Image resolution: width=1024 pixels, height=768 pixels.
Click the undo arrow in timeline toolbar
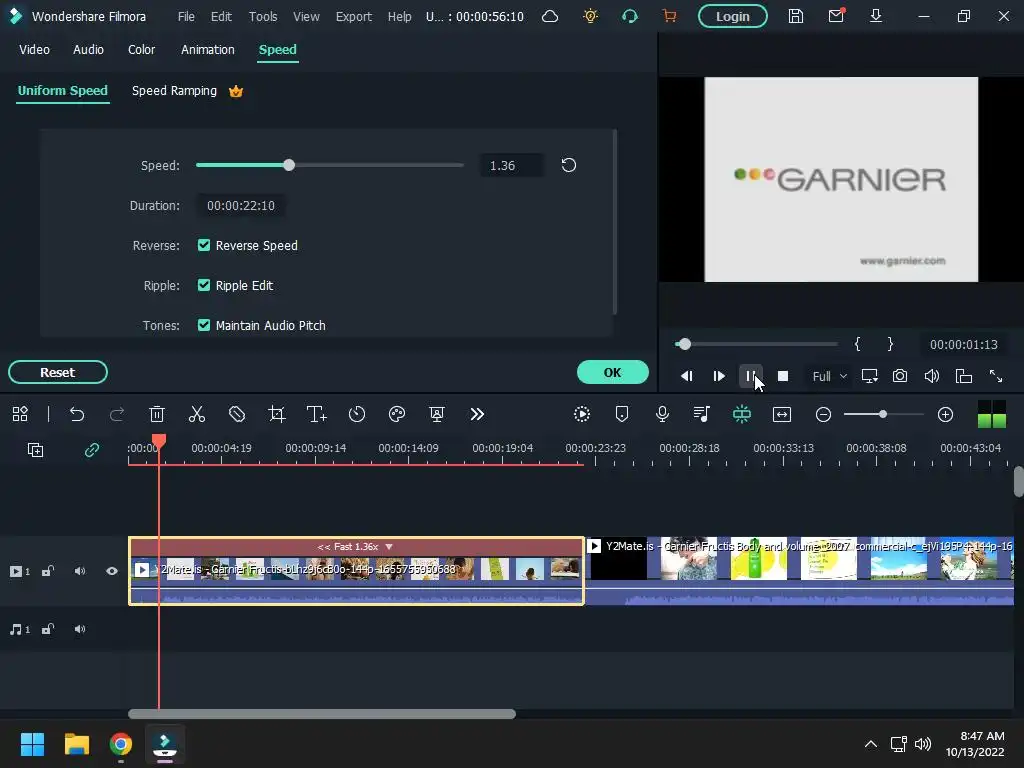coord(77,414)
